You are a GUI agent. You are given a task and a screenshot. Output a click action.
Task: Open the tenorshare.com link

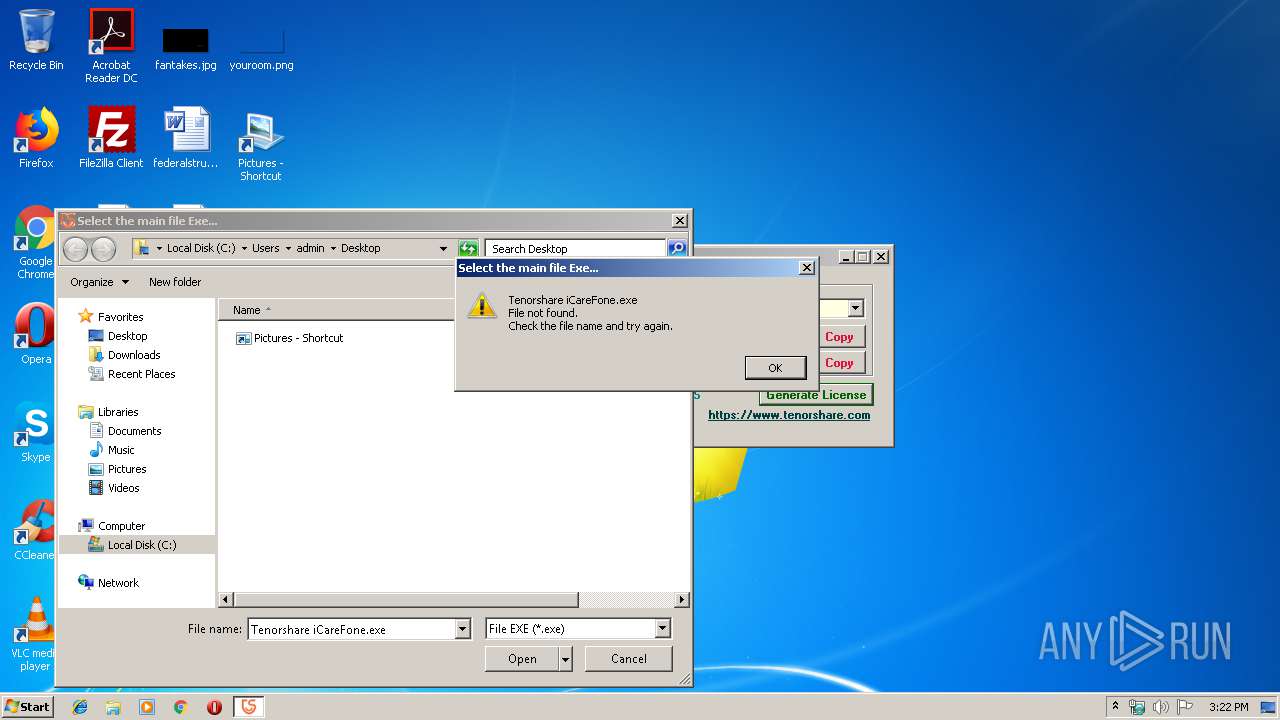tap(789, 415)
